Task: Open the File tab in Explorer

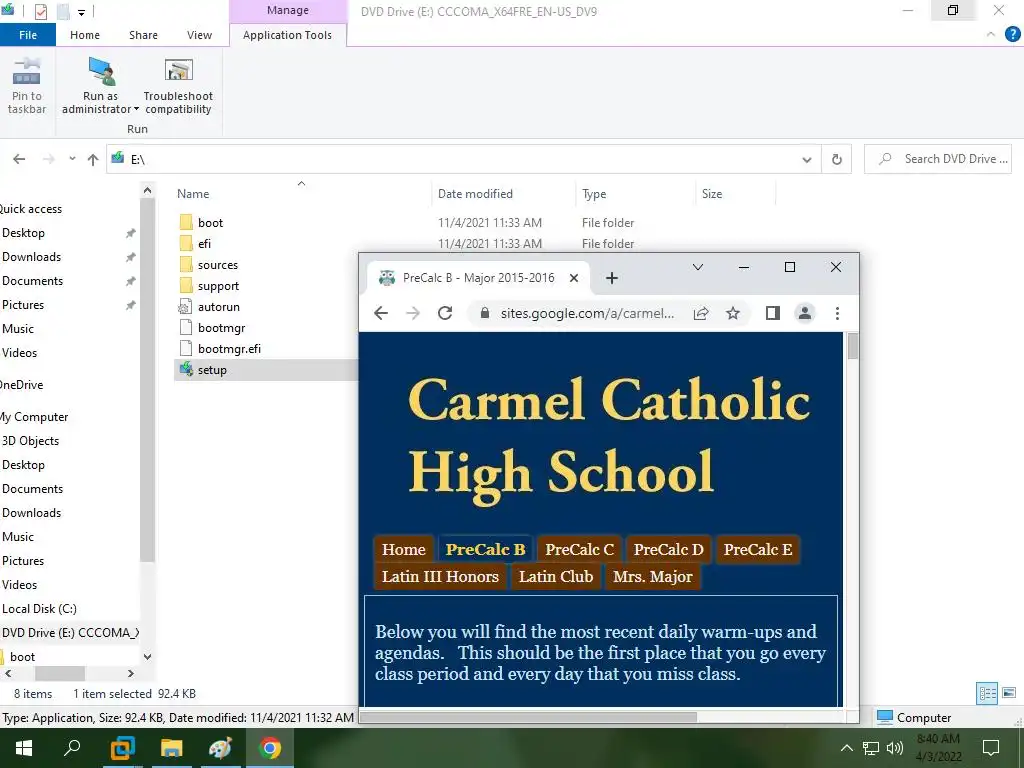Action: click(28, 35)
